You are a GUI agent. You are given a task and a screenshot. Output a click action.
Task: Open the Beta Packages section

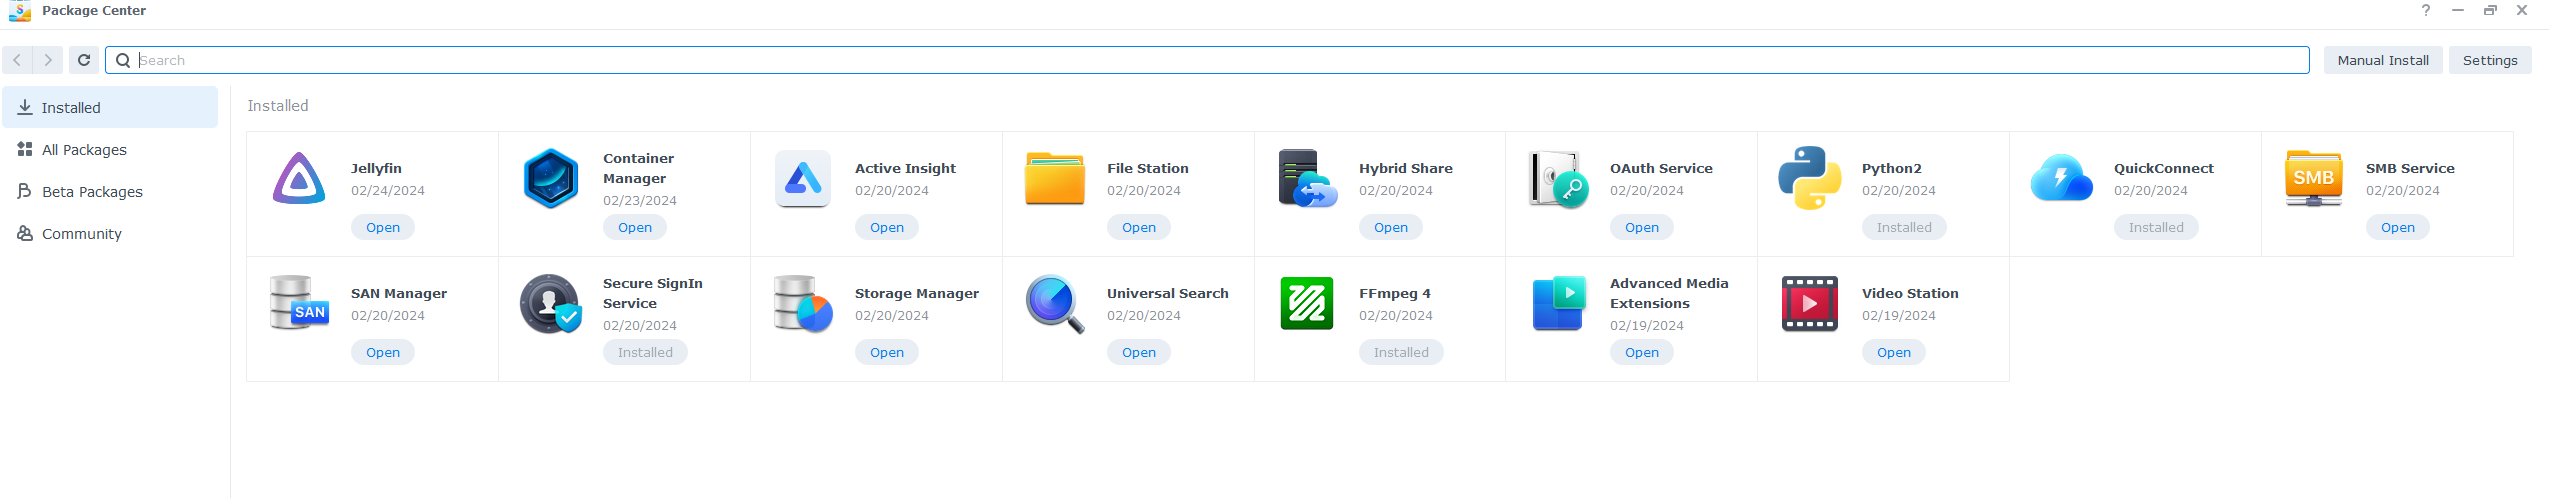(x=92, y=192)
